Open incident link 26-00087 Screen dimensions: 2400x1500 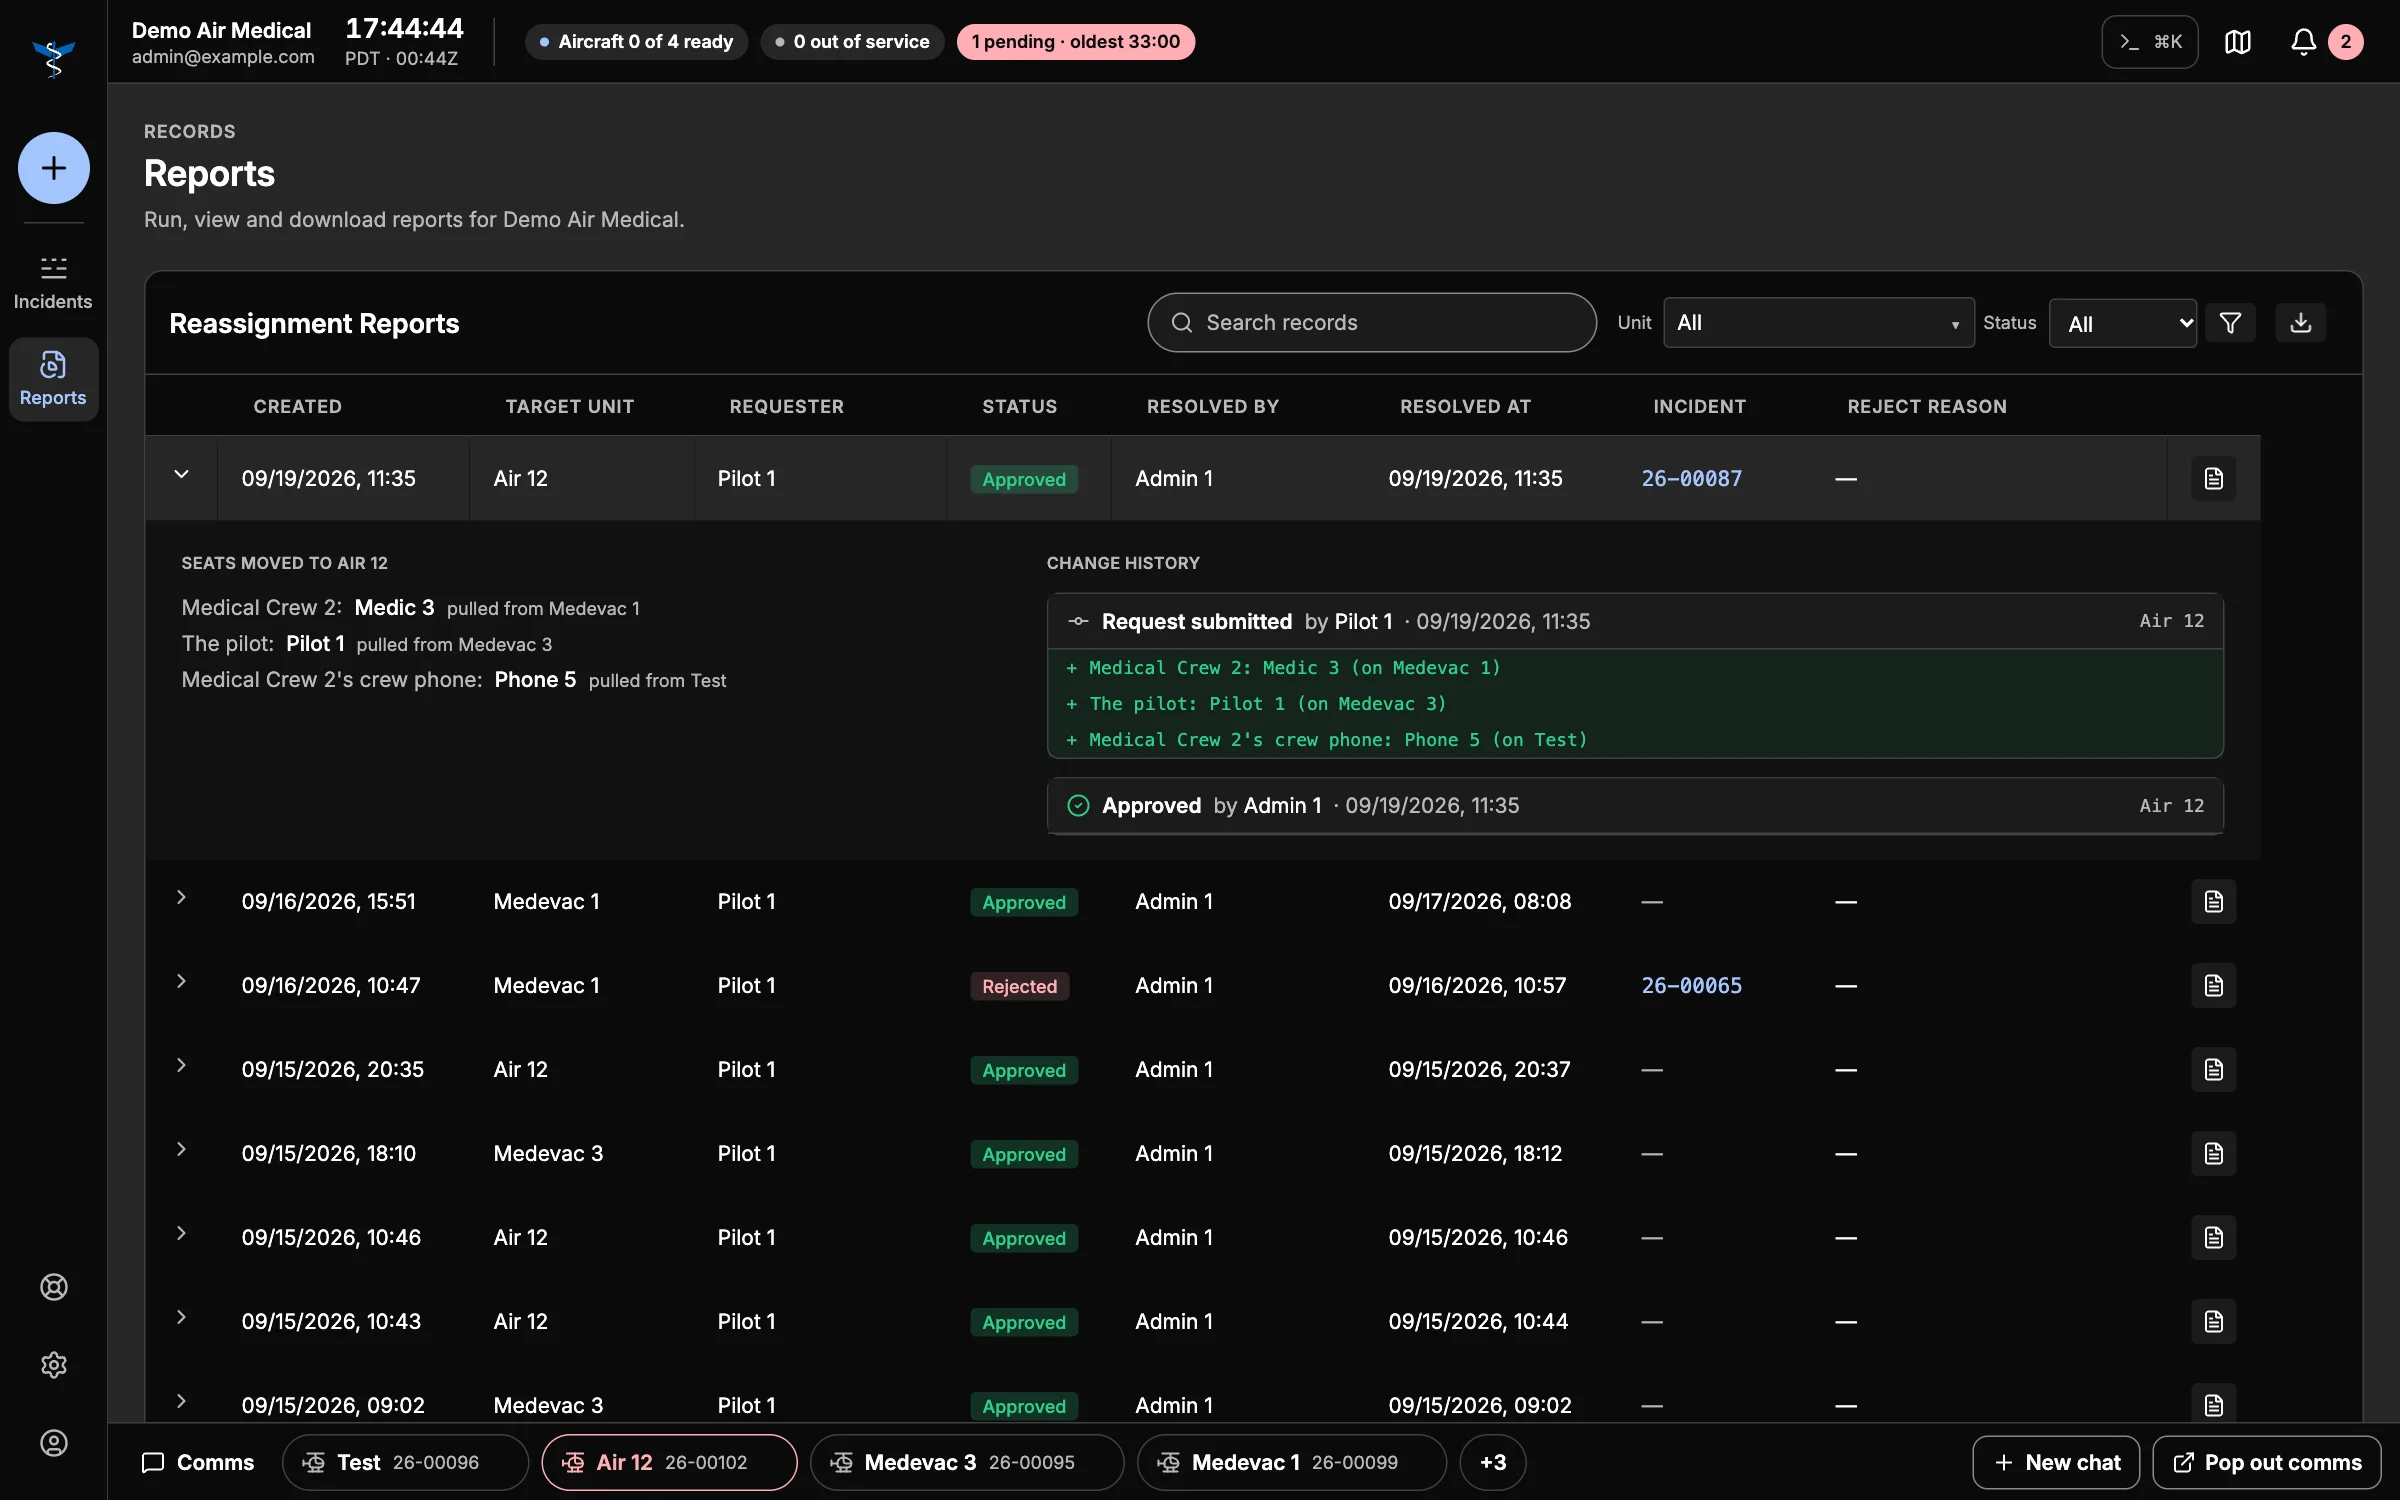click(1691, 478)
